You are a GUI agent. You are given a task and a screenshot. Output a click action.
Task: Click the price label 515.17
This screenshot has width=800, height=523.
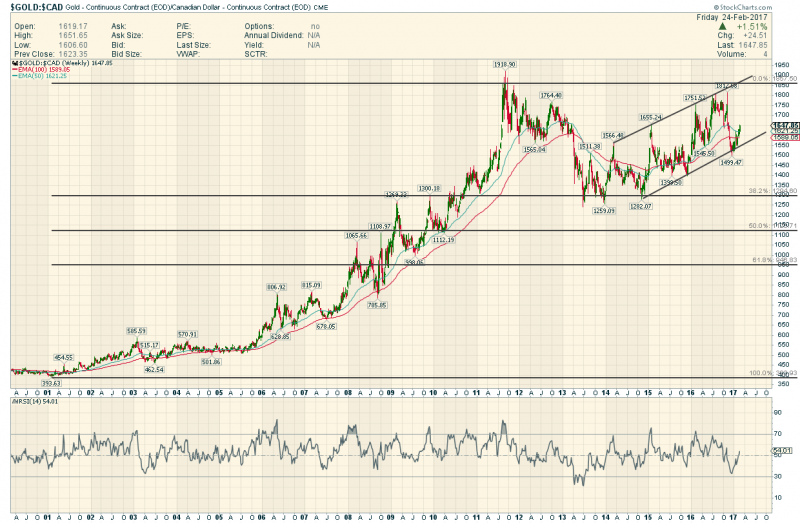149,345
